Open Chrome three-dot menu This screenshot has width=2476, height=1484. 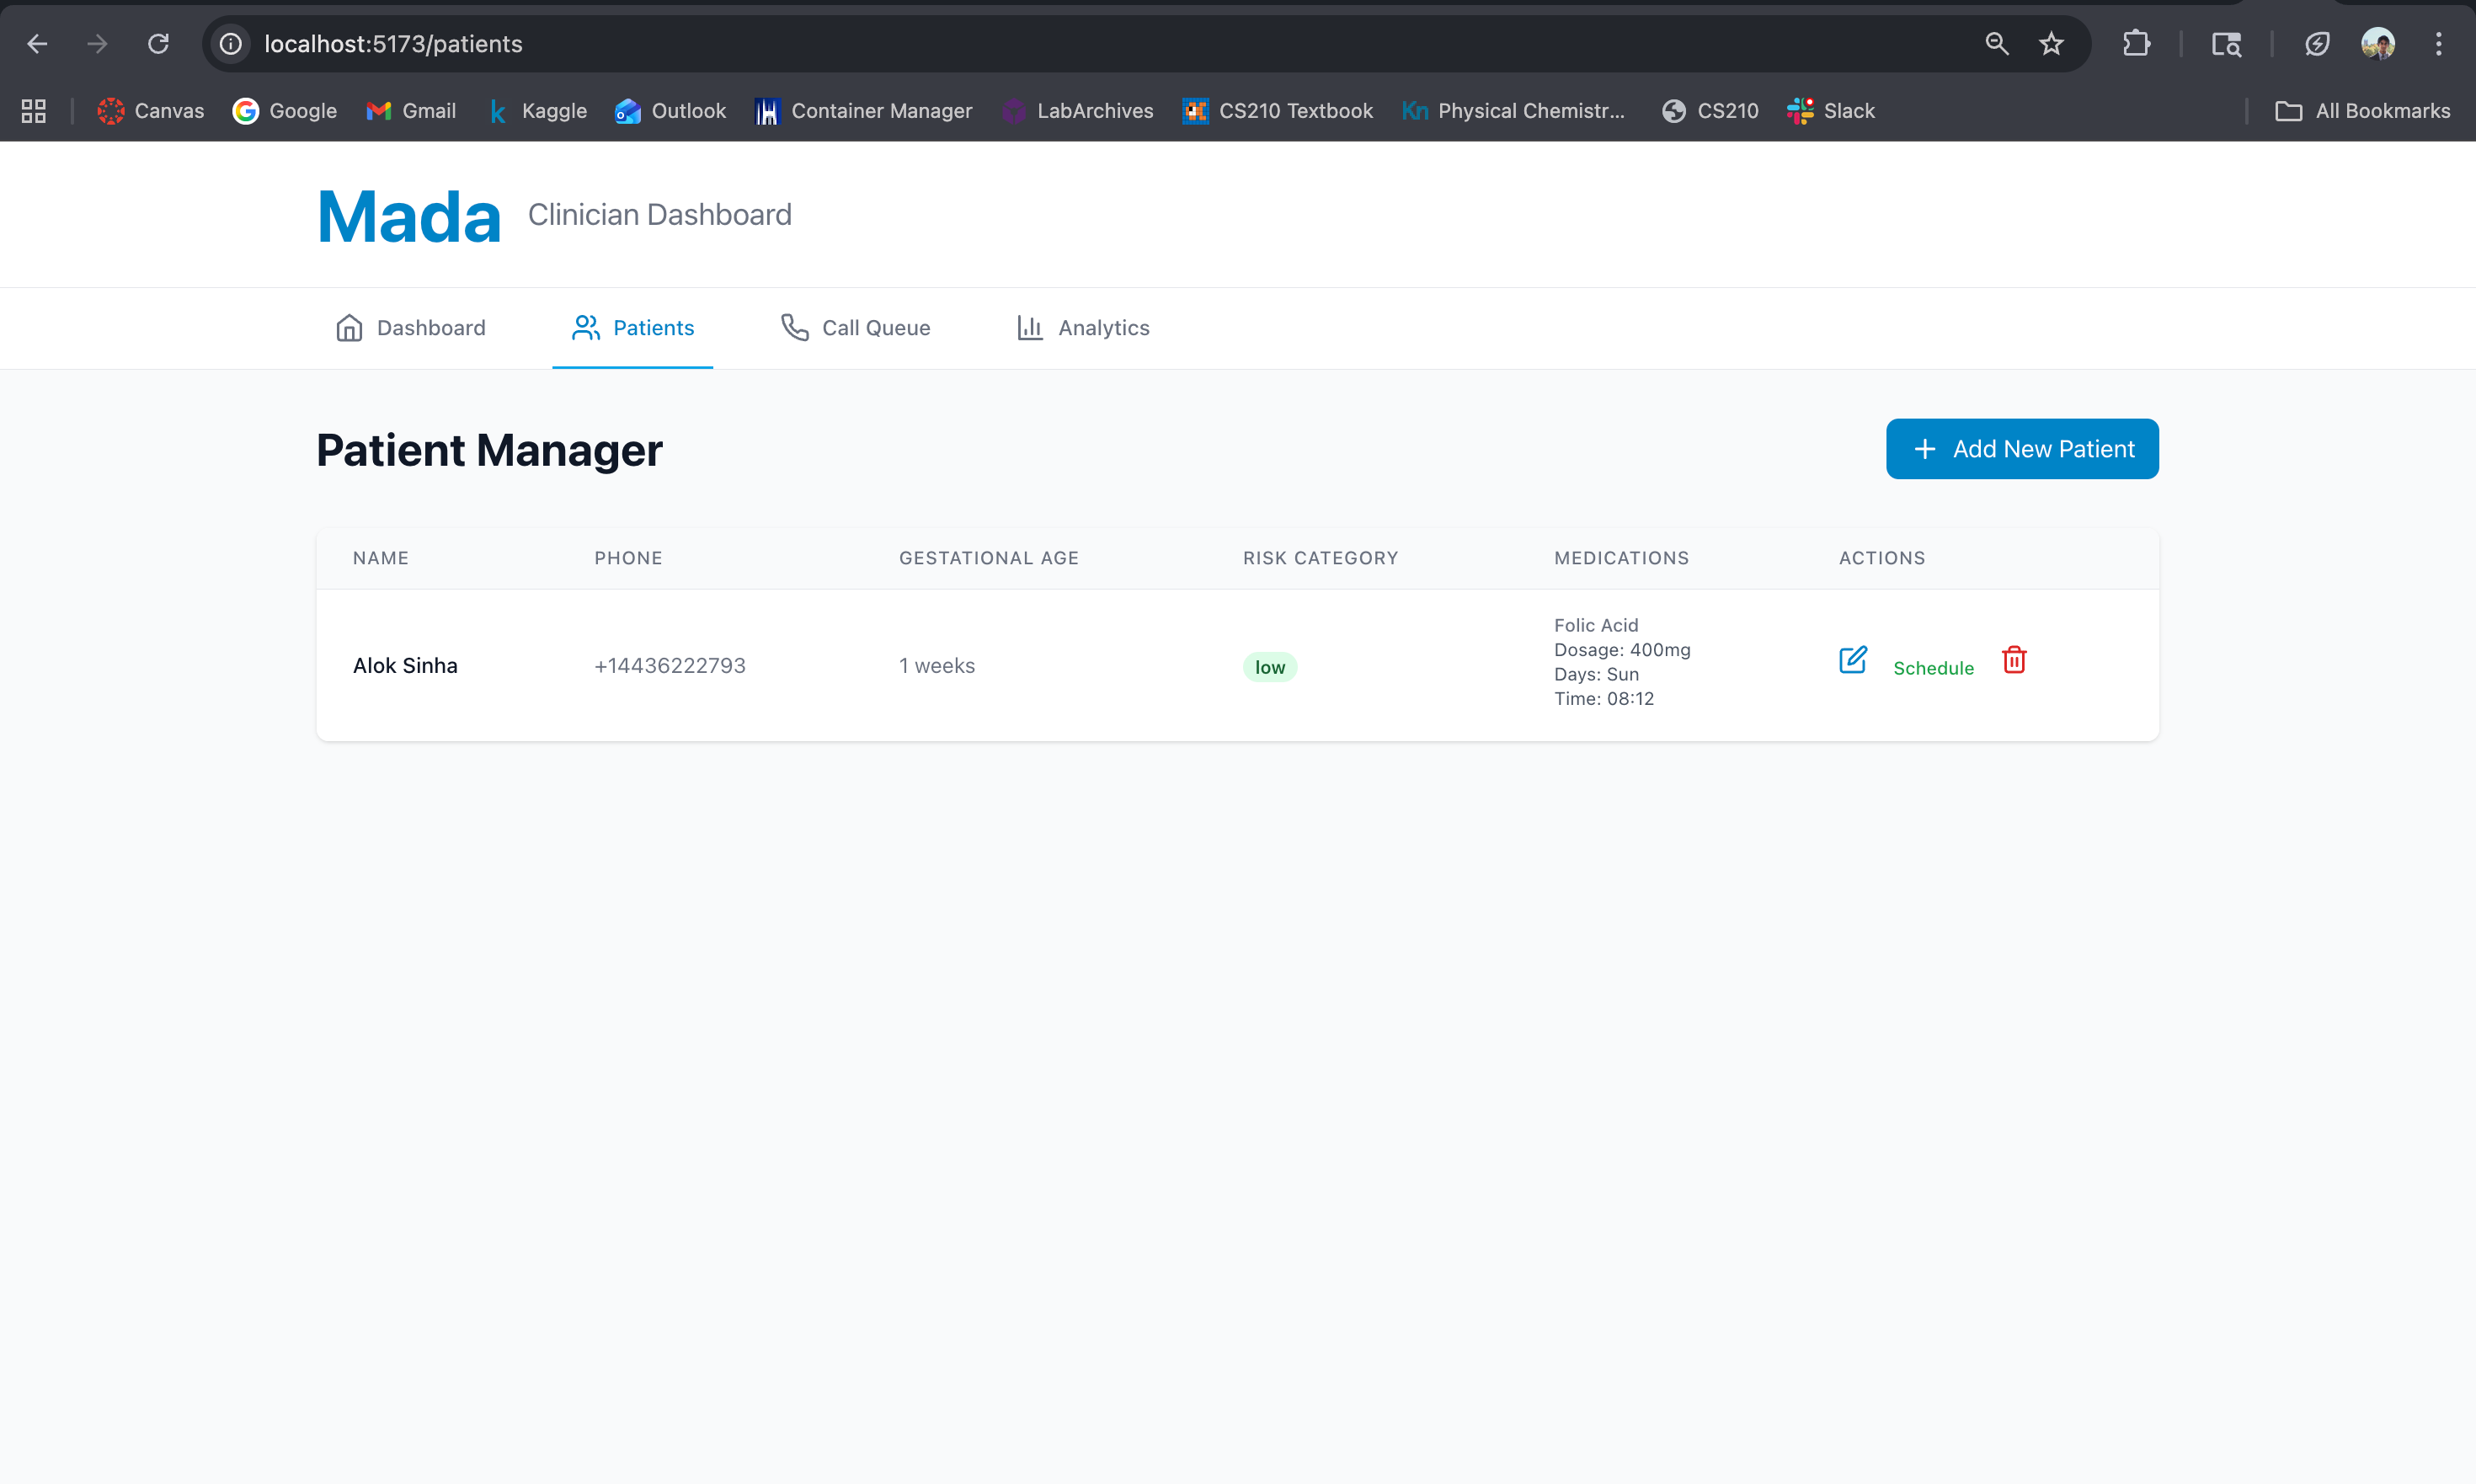[x=2438, y=44]
